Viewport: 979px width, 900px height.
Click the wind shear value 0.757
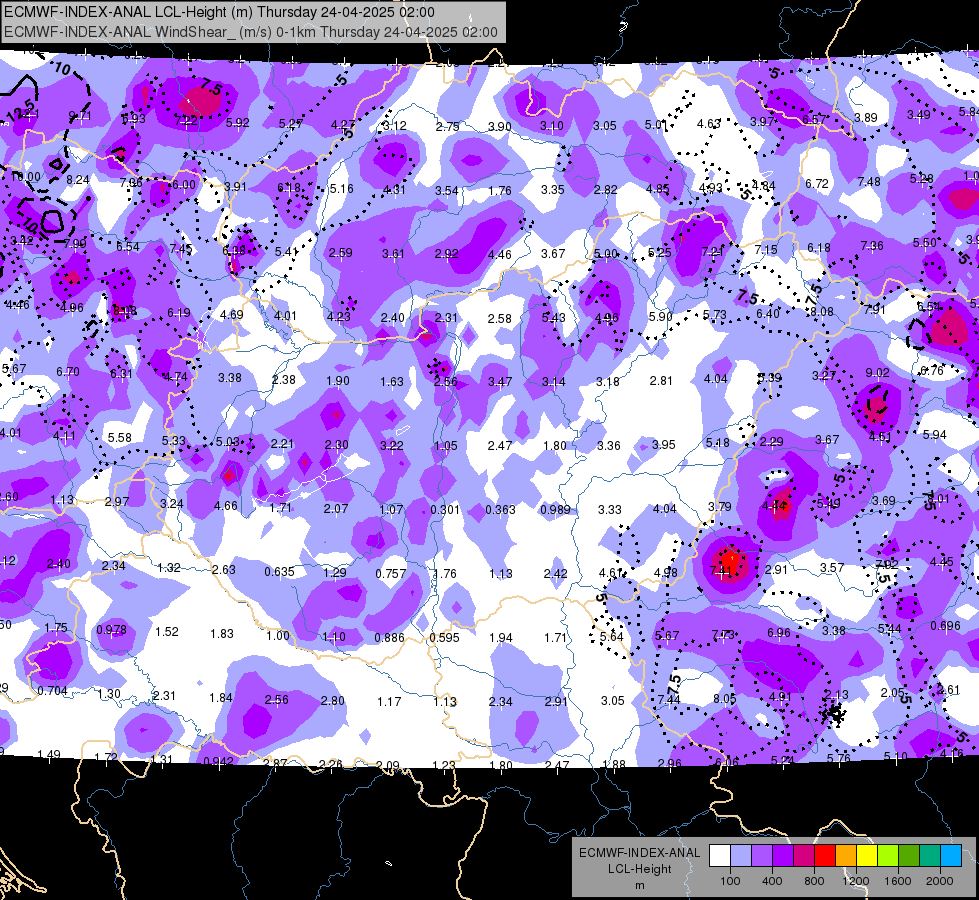pos(391,573)
